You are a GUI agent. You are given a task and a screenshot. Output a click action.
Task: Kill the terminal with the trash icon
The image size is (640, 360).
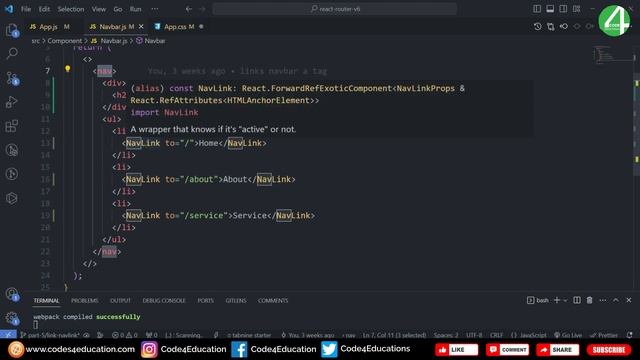coord(589,300)
